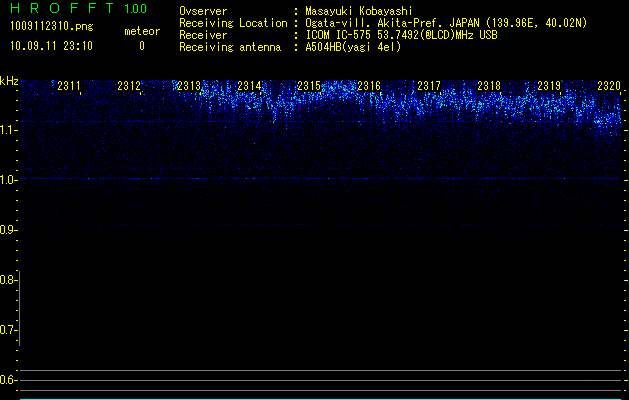Click the Ovserver label
The image size is (629, 400).
click(203, 11)
